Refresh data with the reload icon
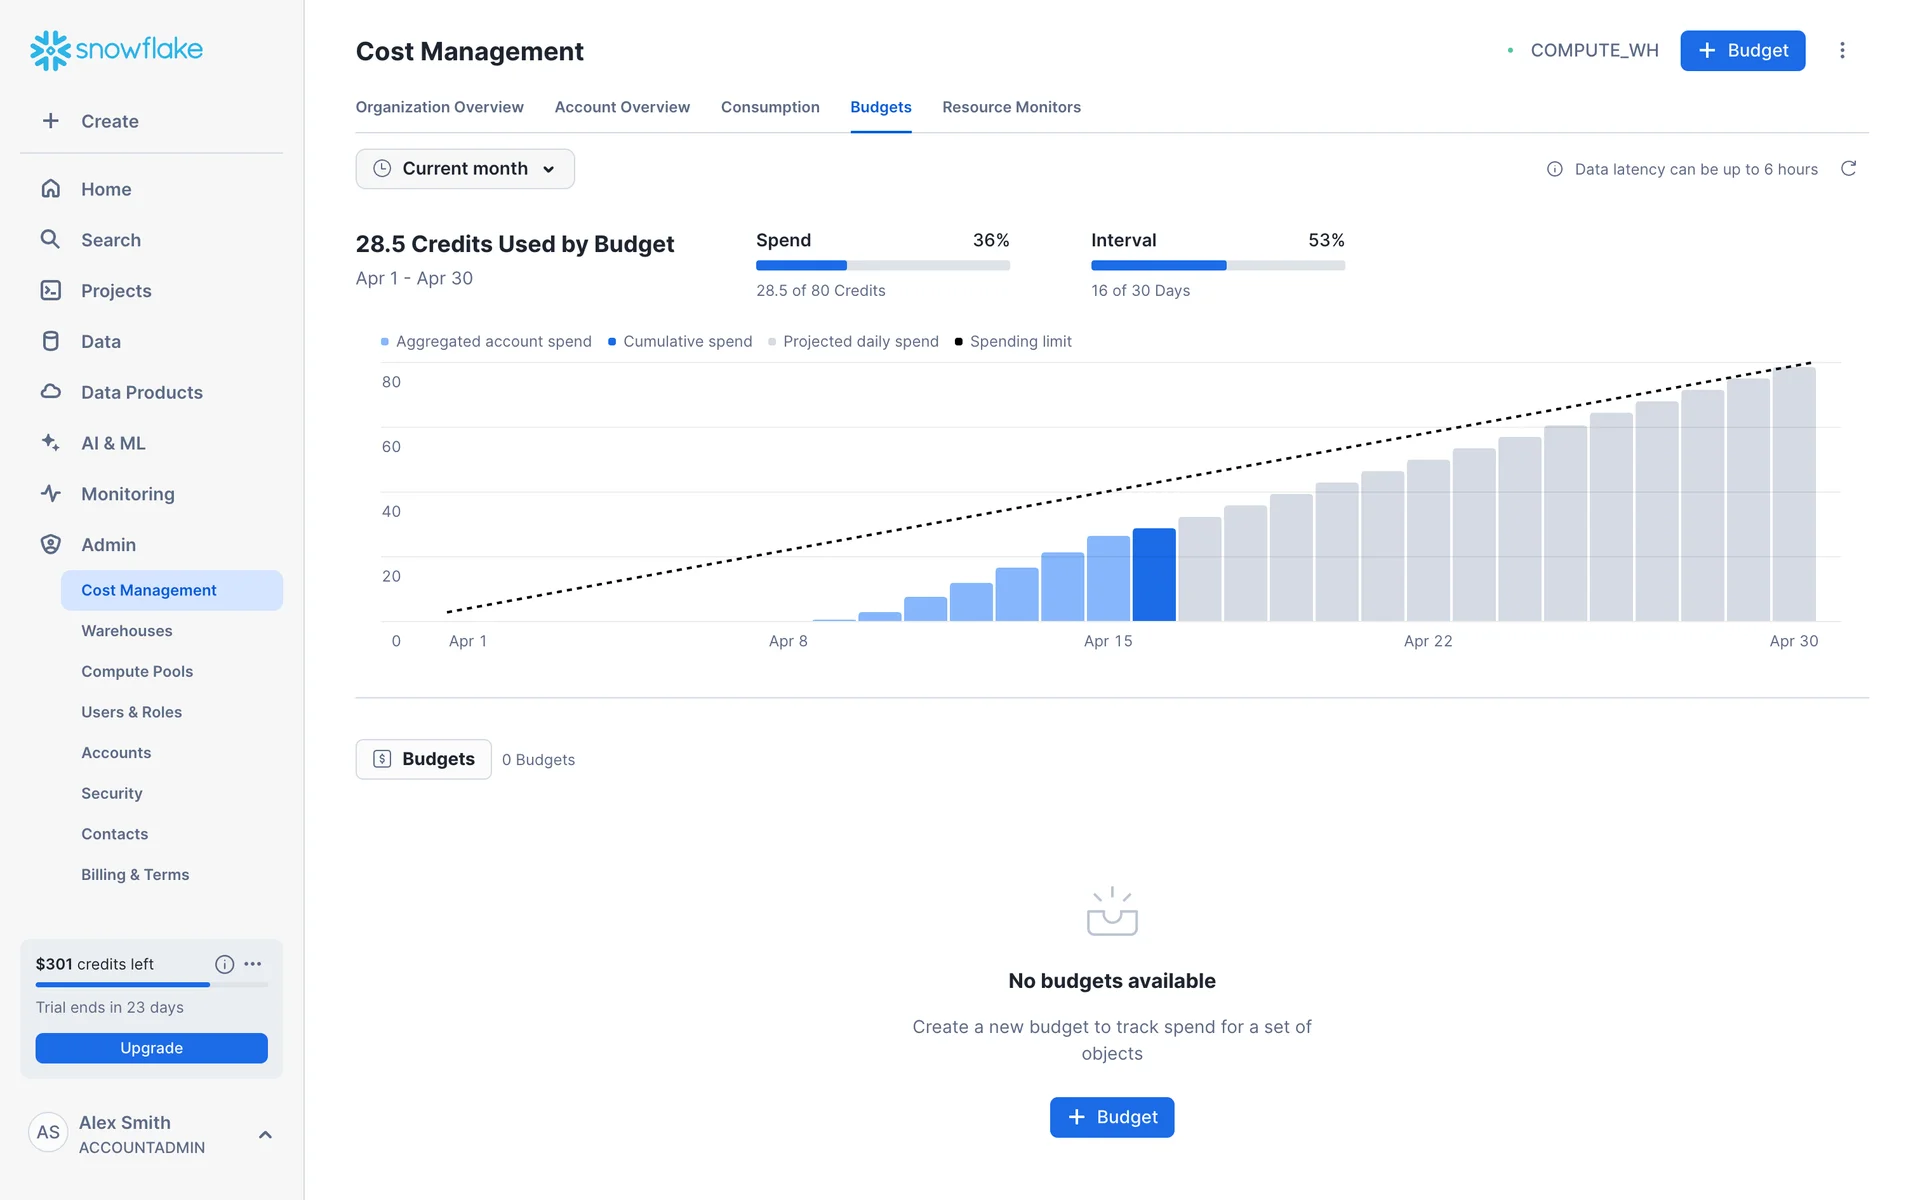 (x=1848, y=169)
